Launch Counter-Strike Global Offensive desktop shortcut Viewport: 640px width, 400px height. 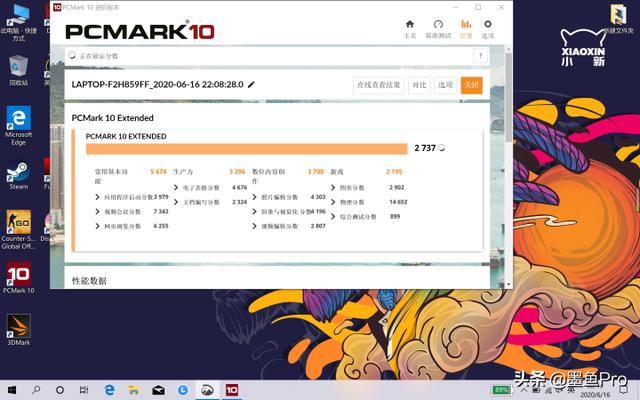(x=18, y=229)
